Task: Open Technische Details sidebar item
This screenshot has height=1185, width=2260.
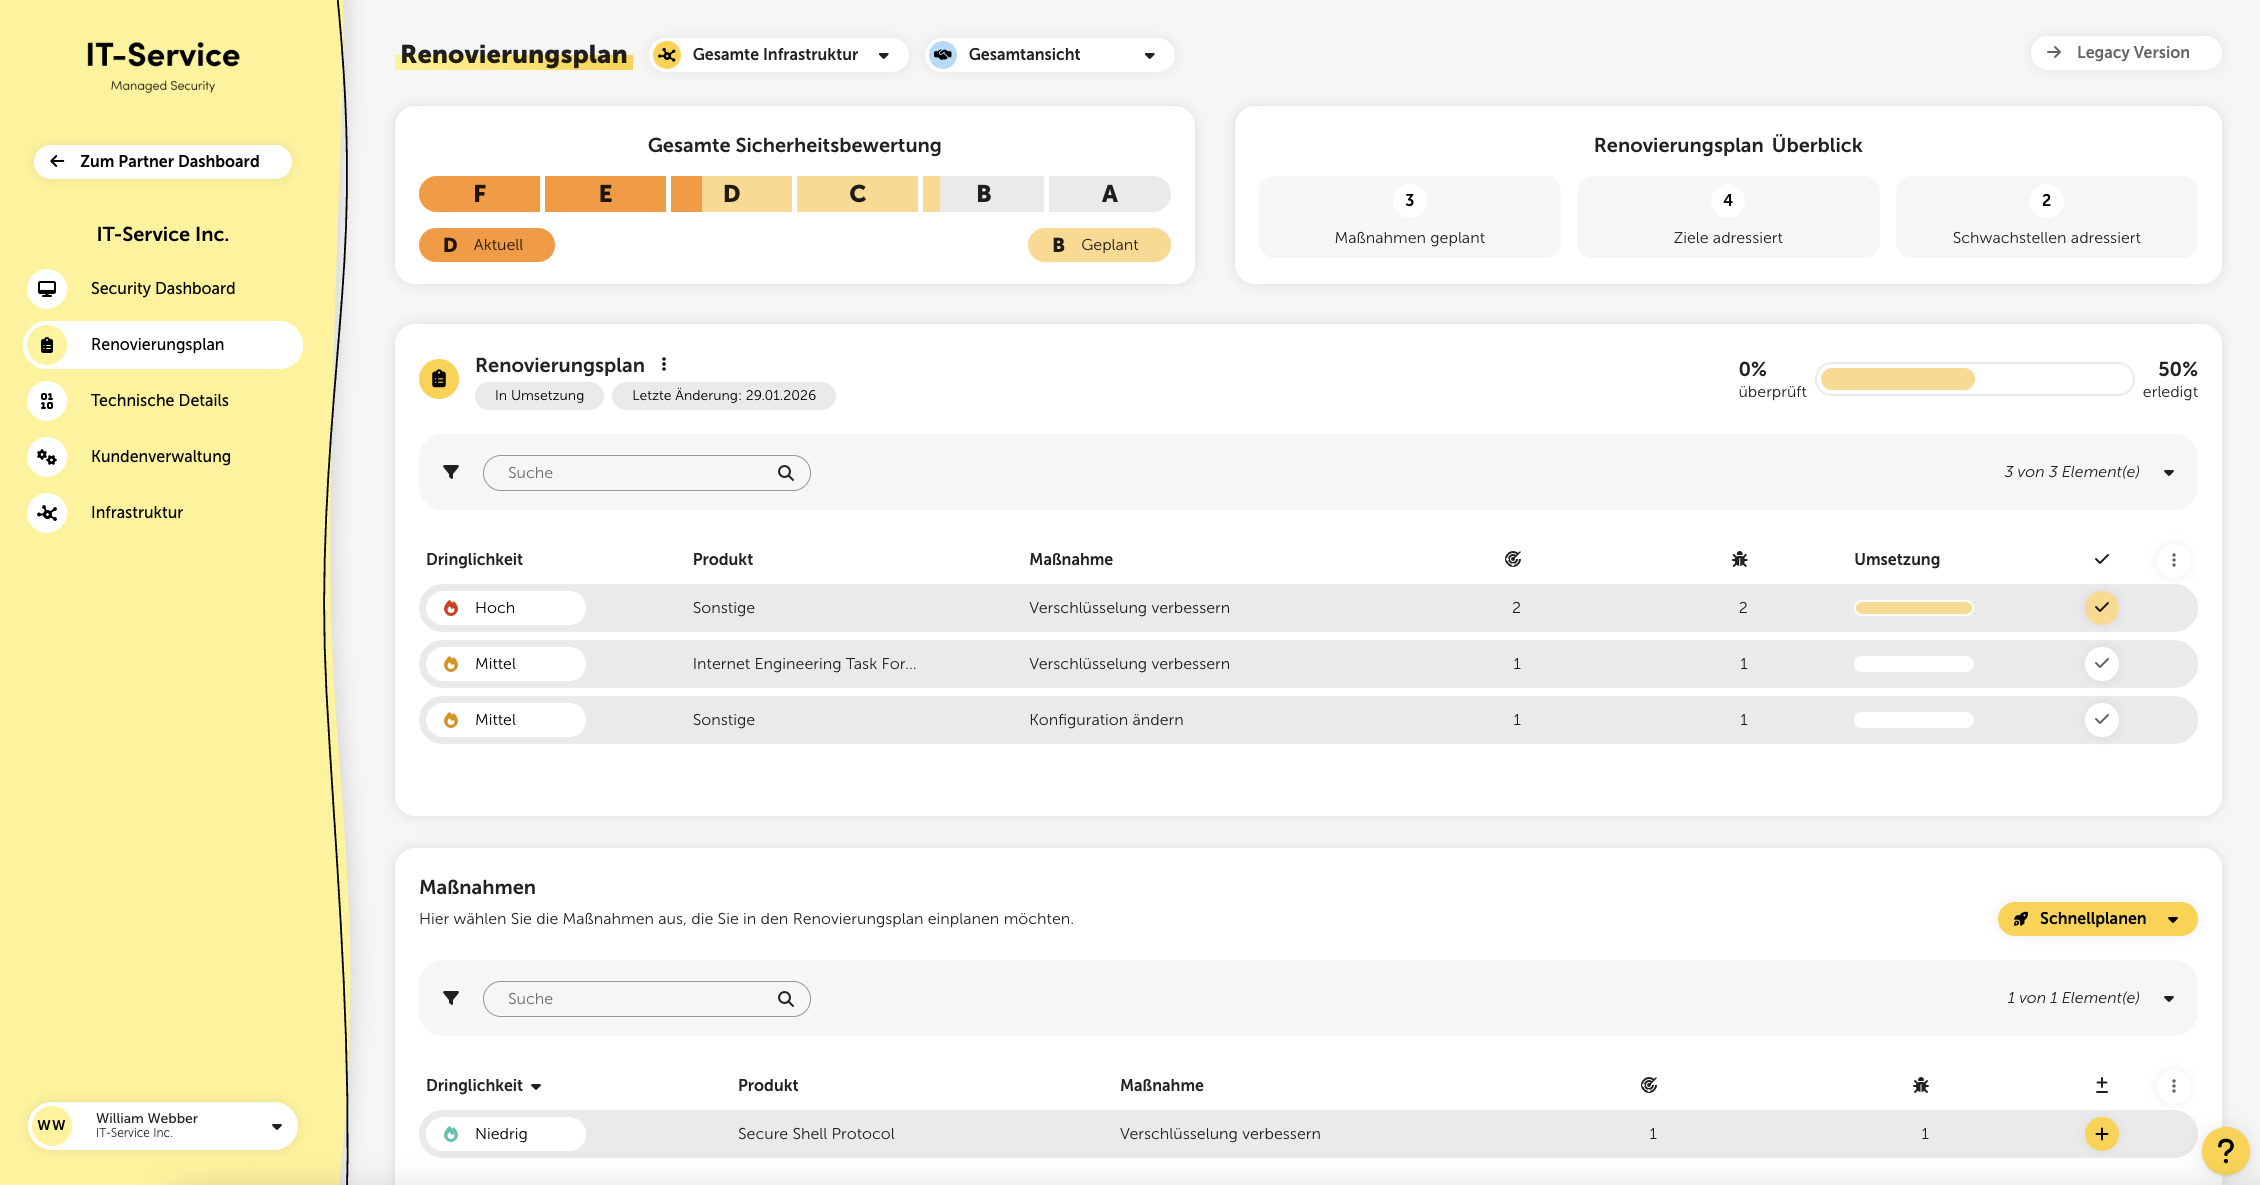Action: point(159,401)
